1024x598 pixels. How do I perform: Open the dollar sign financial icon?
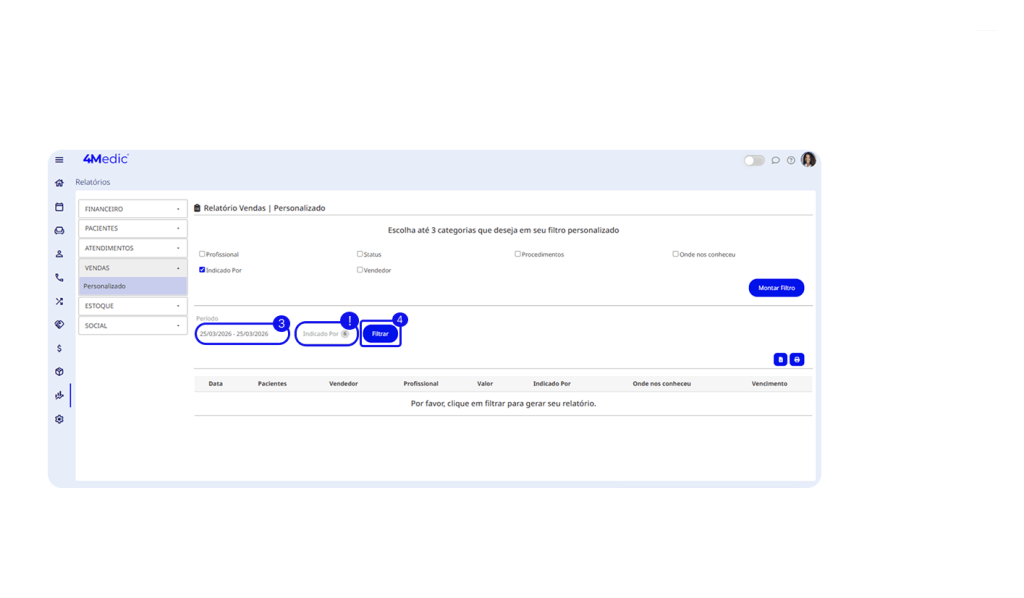coord(59,348)
